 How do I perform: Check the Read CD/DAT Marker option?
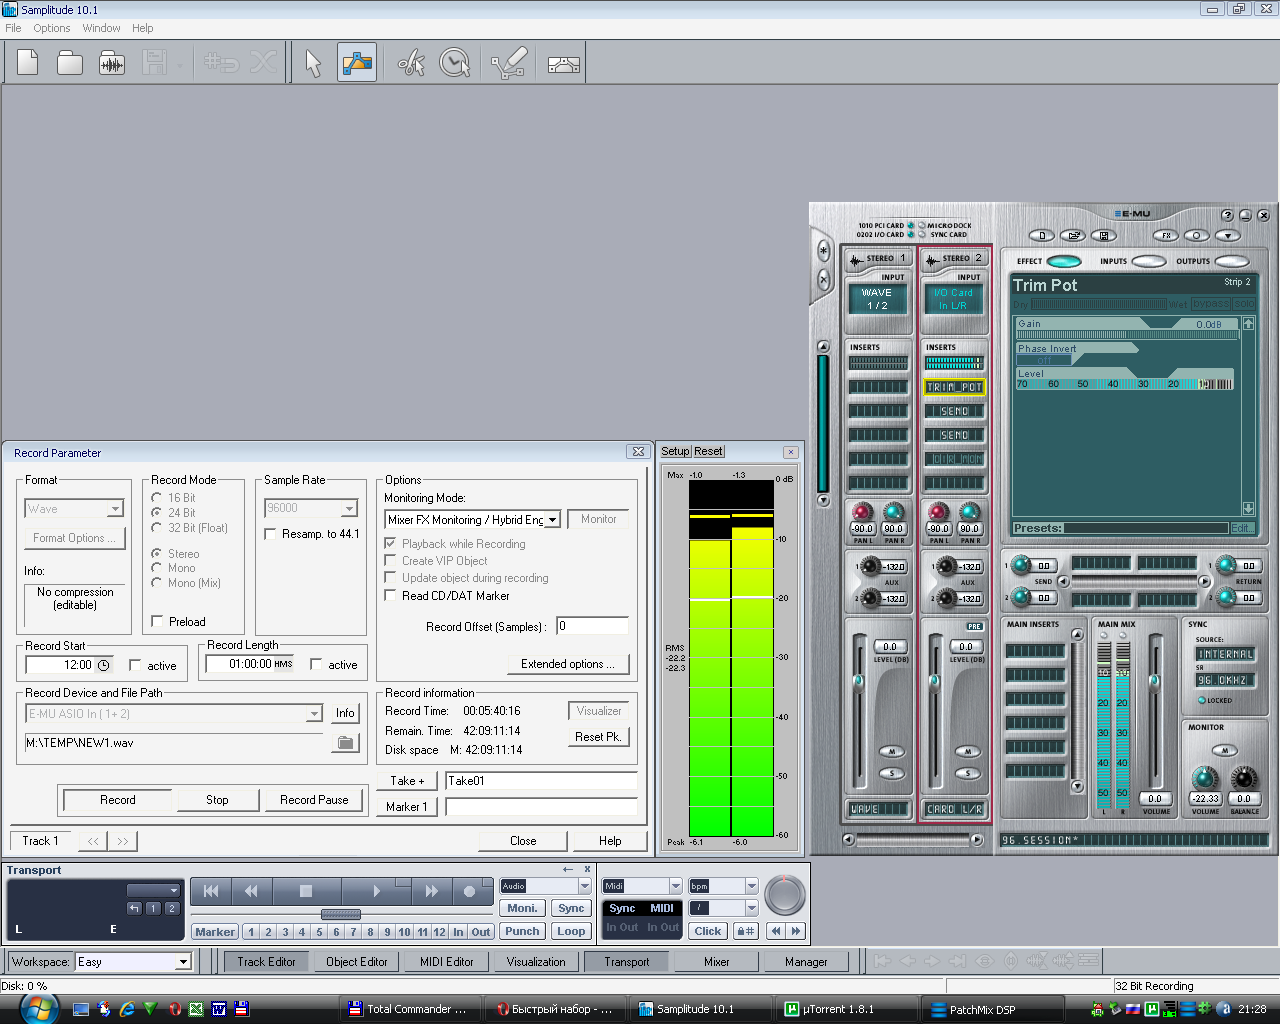point(391,595)
